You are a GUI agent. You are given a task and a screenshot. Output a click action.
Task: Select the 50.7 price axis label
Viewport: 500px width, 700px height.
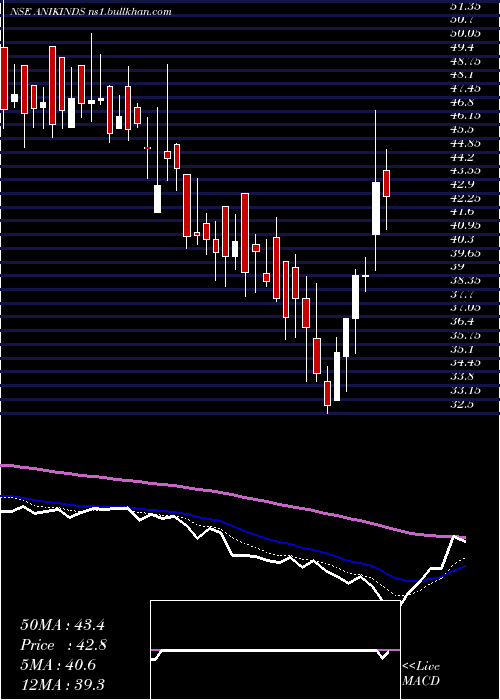coord(462,20)
